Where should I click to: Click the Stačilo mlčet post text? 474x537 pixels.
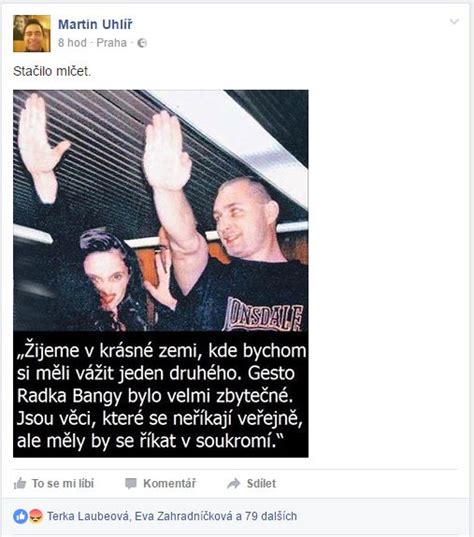[x=52, y=71]
